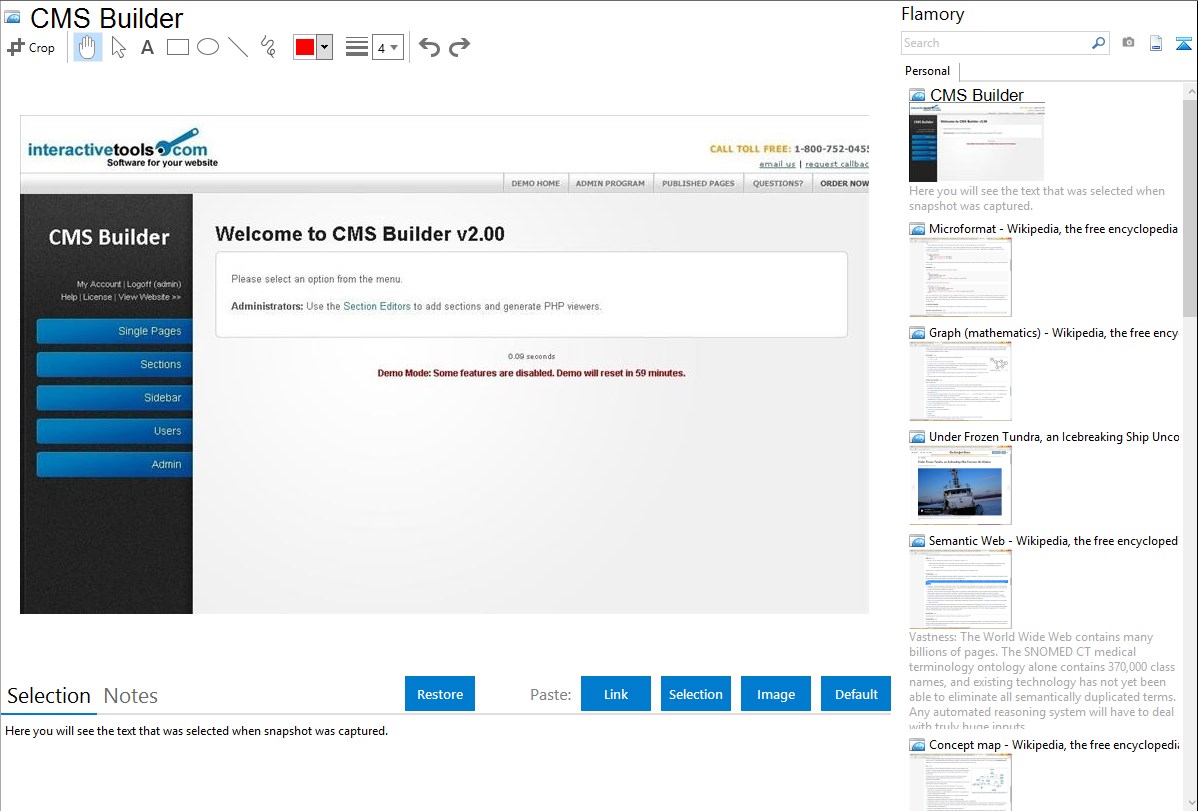Open the color picker dropdown arrow
The width and height of the screenshot is (1198, 811).
tap(325, 47)
